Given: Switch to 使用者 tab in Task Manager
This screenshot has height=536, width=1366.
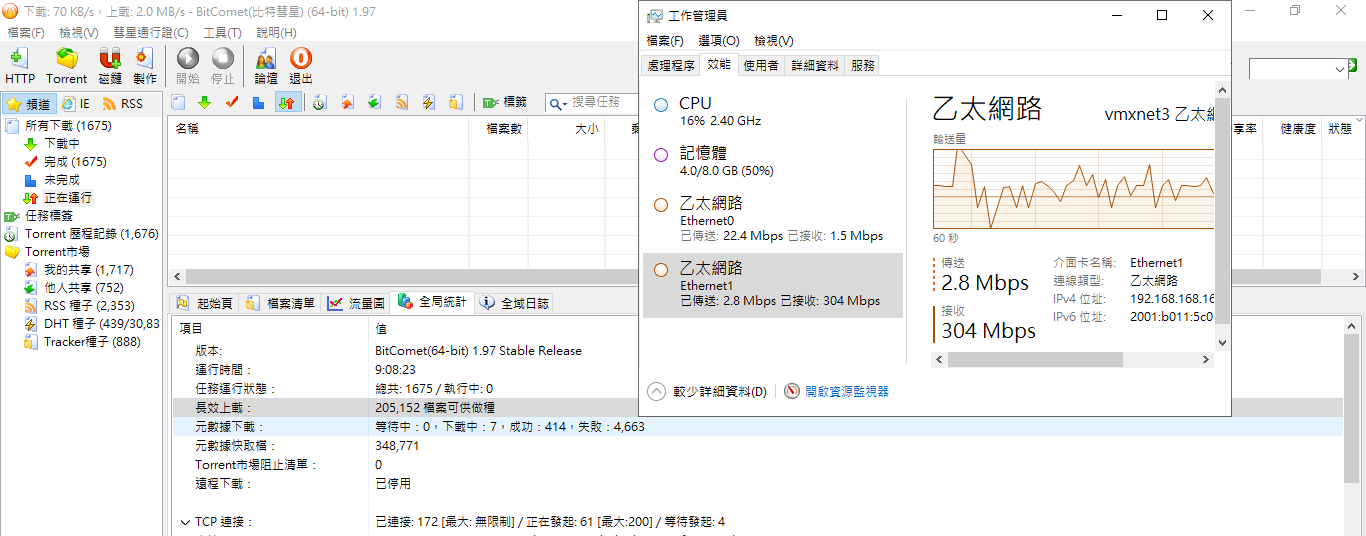Looking at the screenshot, I should pyautogui.click(x=761, y=65).
